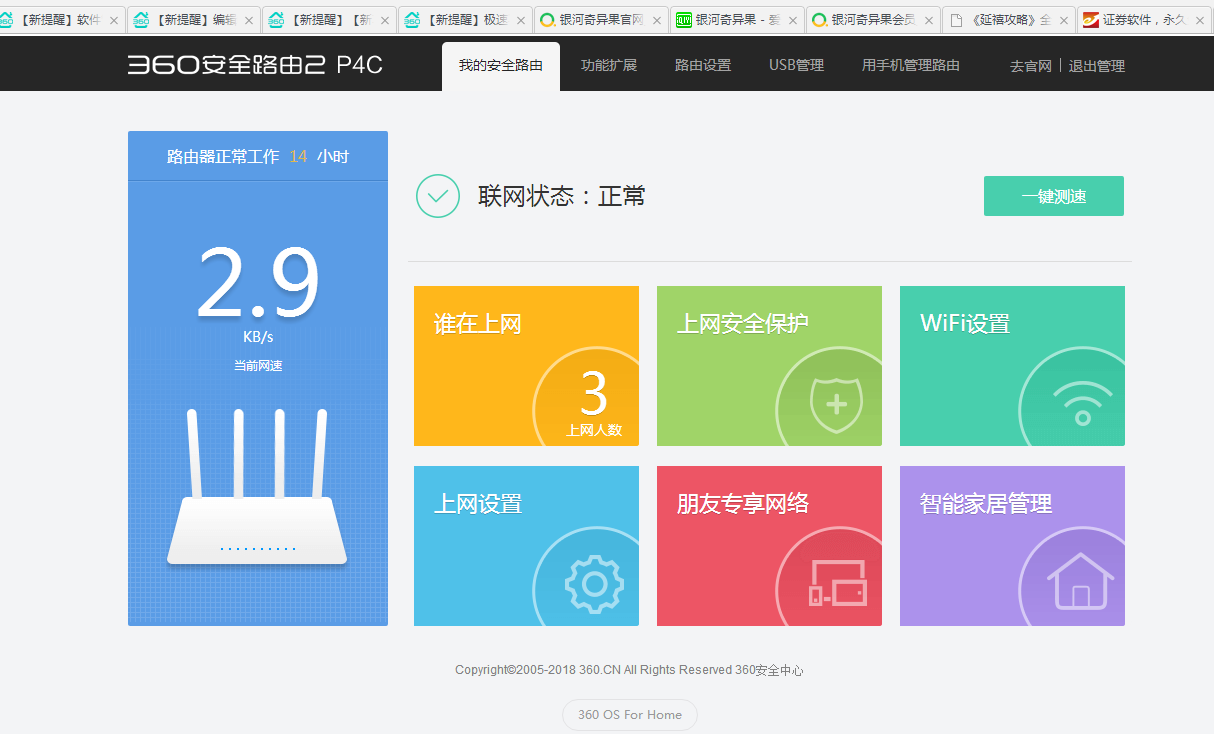Open the WiFi设置 tile

tap(1012, 366)
